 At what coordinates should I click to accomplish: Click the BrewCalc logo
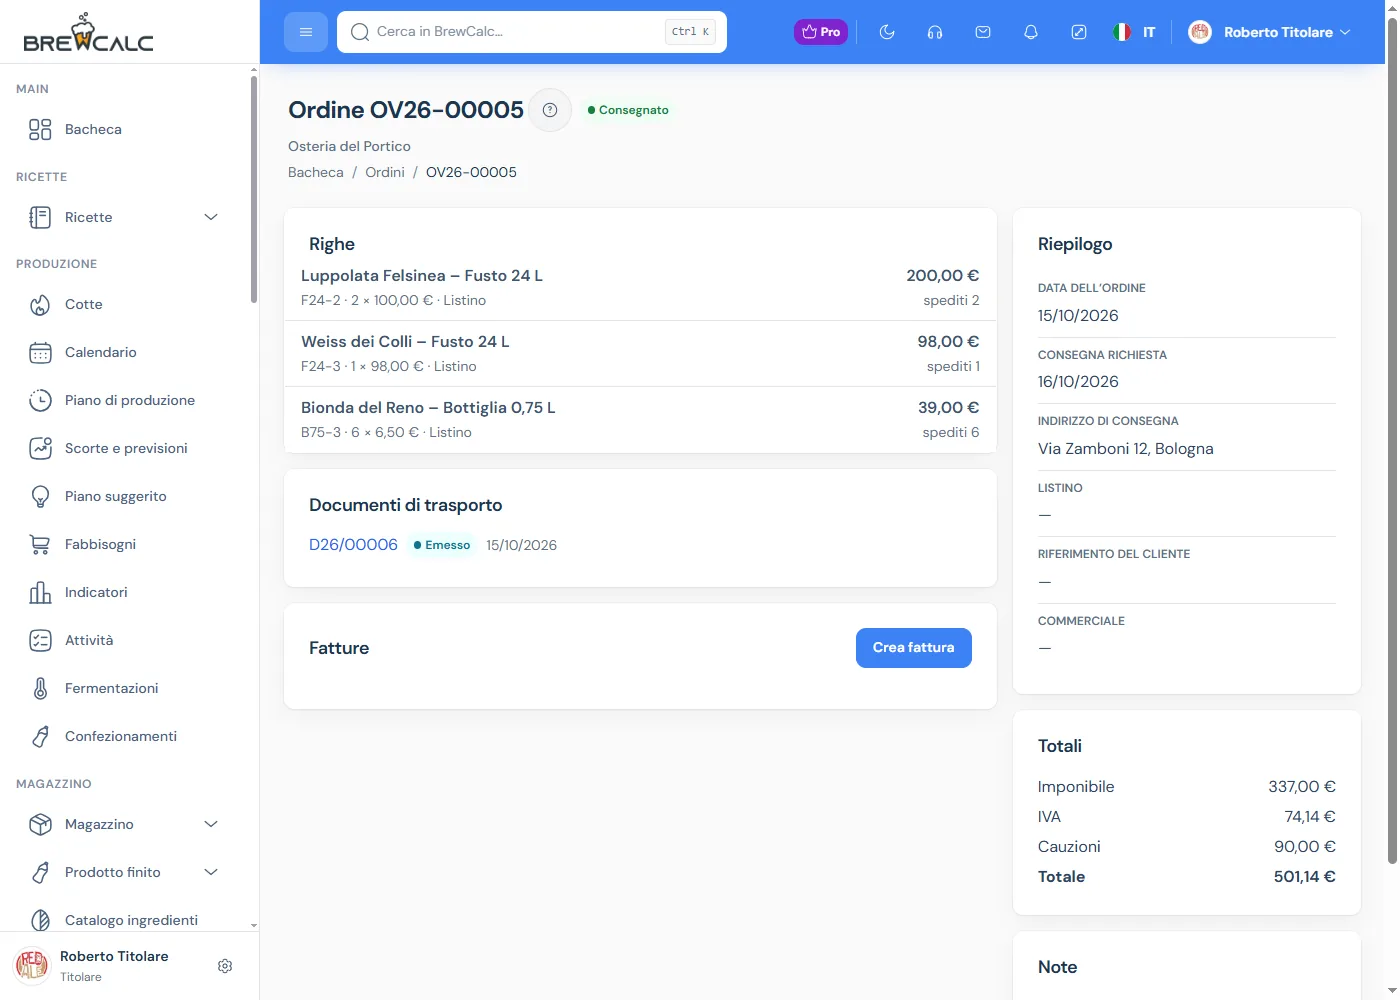click(88, 33)
